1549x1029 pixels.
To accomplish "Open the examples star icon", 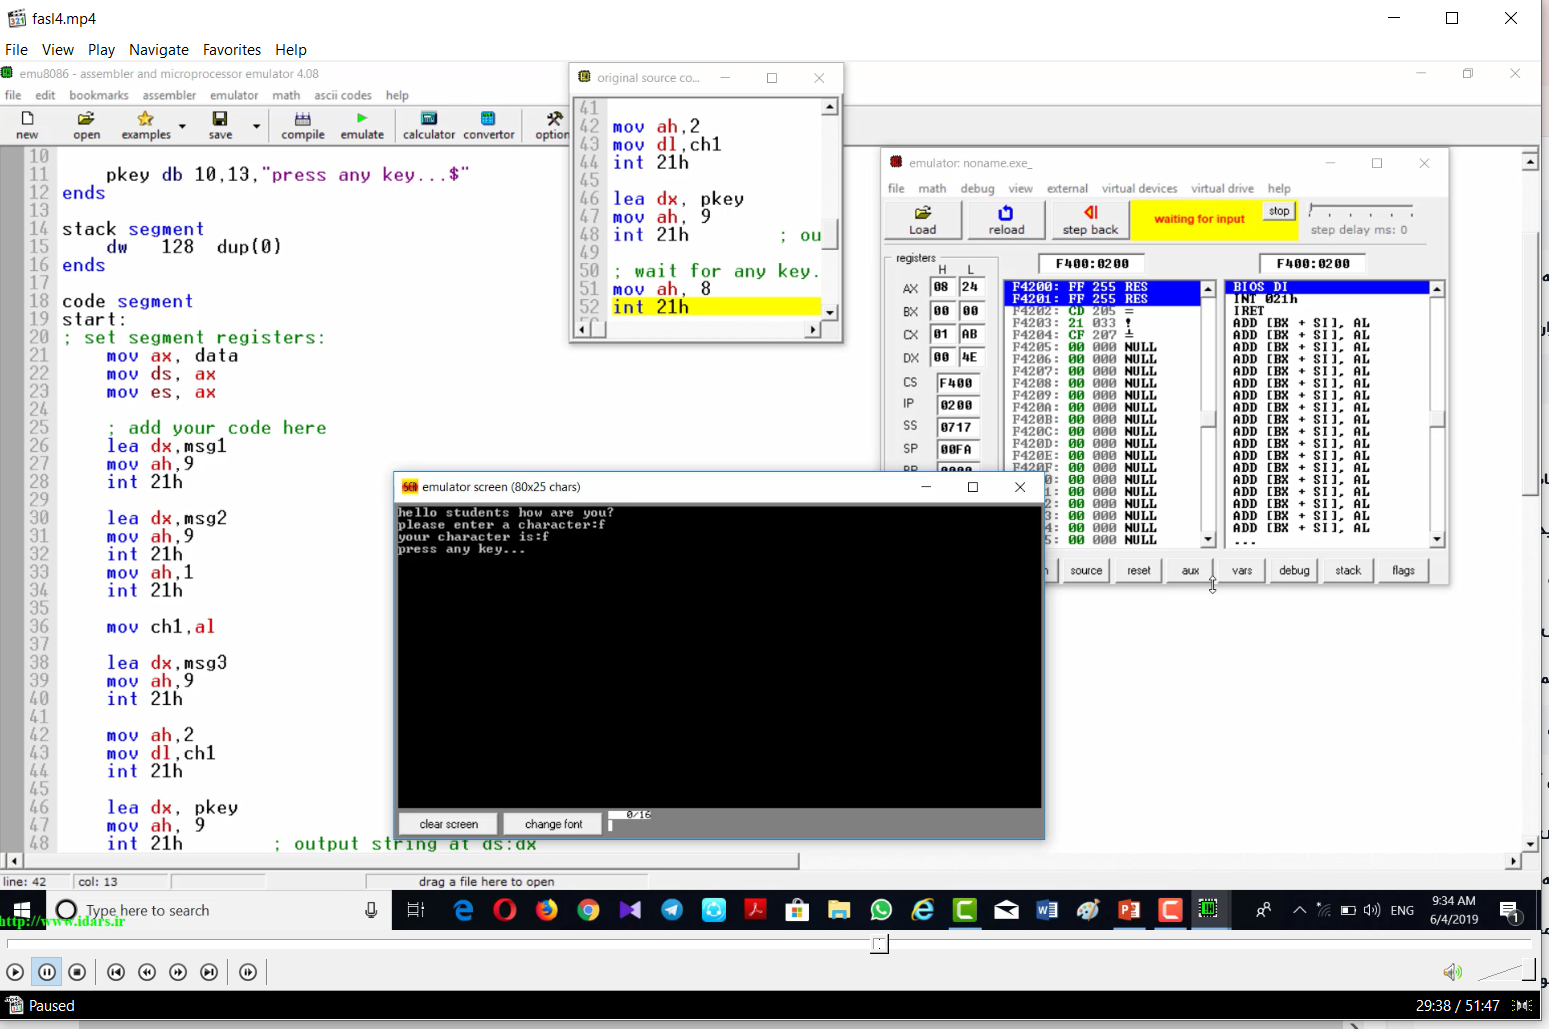I will tap(146, 125).
